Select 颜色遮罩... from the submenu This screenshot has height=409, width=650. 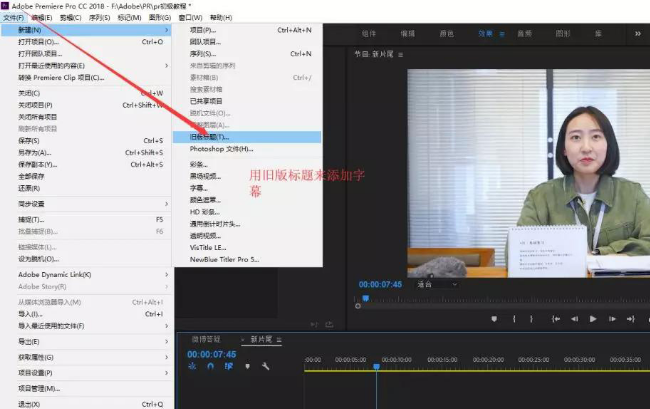(x=247, y=200)
